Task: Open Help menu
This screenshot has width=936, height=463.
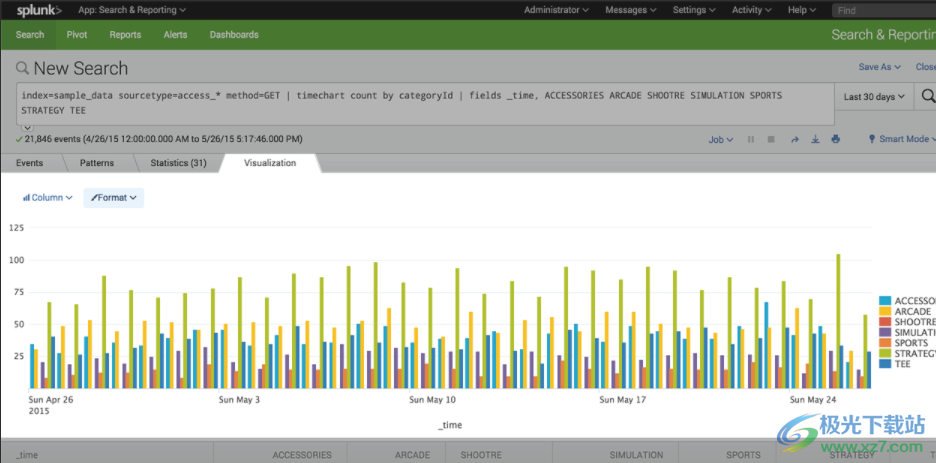Action: pyautogui.click(x=801, y=10)
